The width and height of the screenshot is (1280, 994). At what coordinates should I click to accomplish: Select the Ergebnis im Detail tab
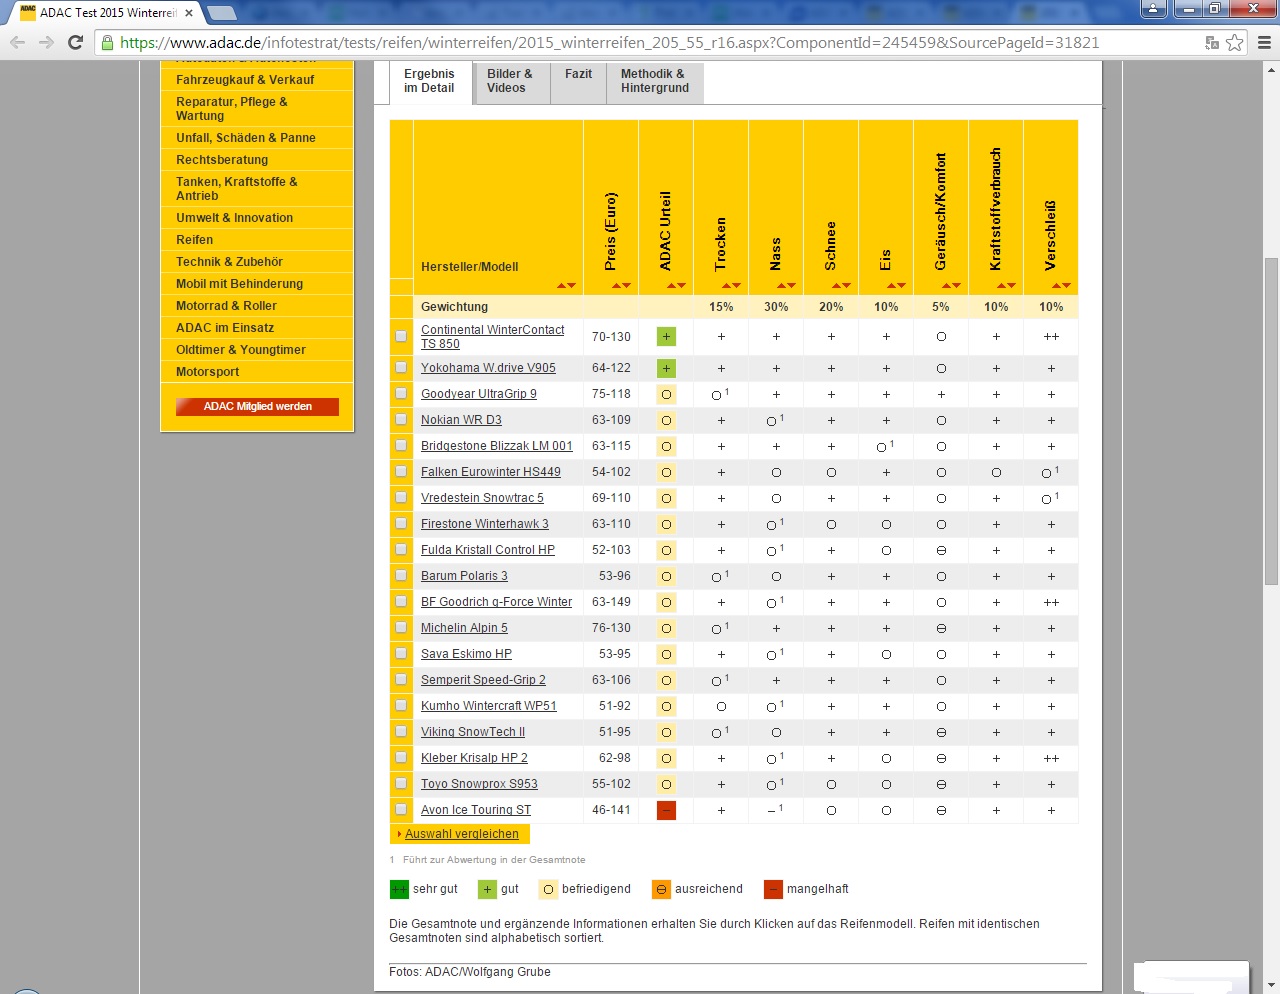430,82
